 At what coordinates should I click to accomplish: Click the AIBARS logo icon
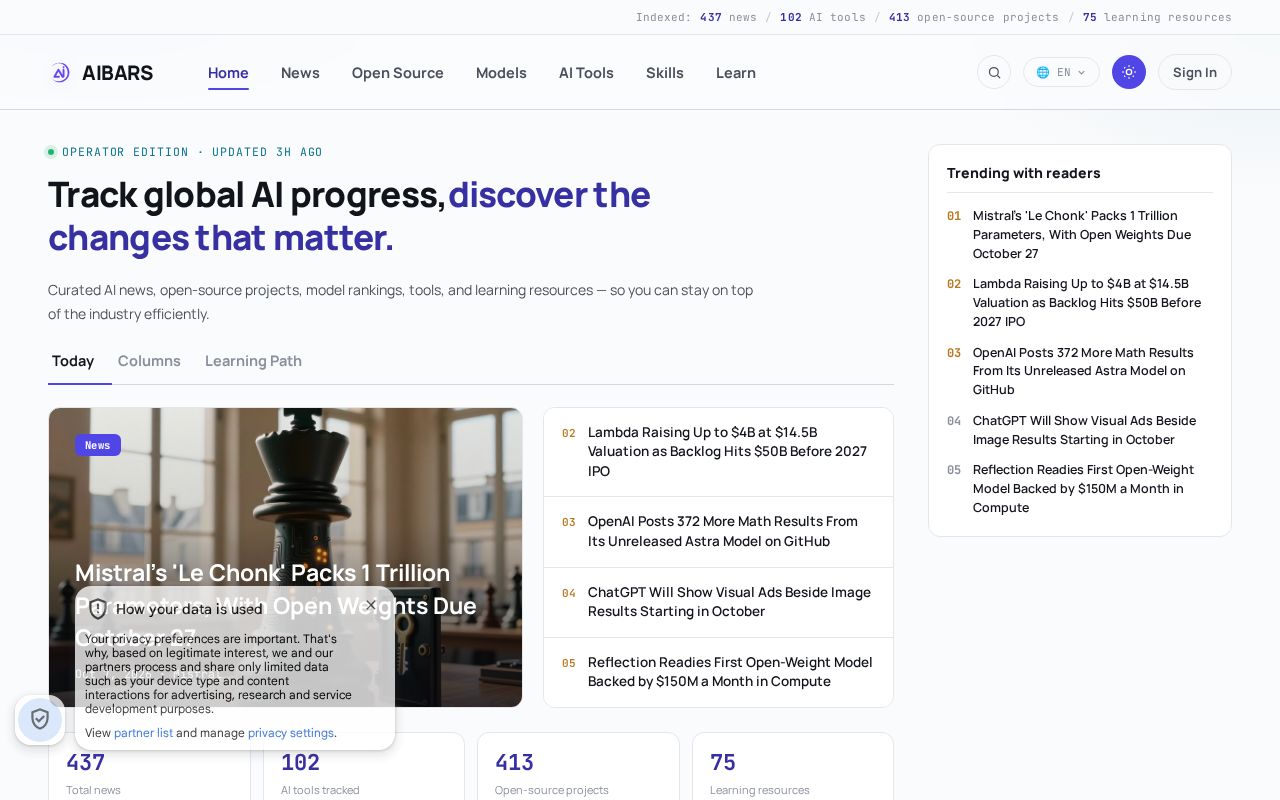(x=61, y=72)
